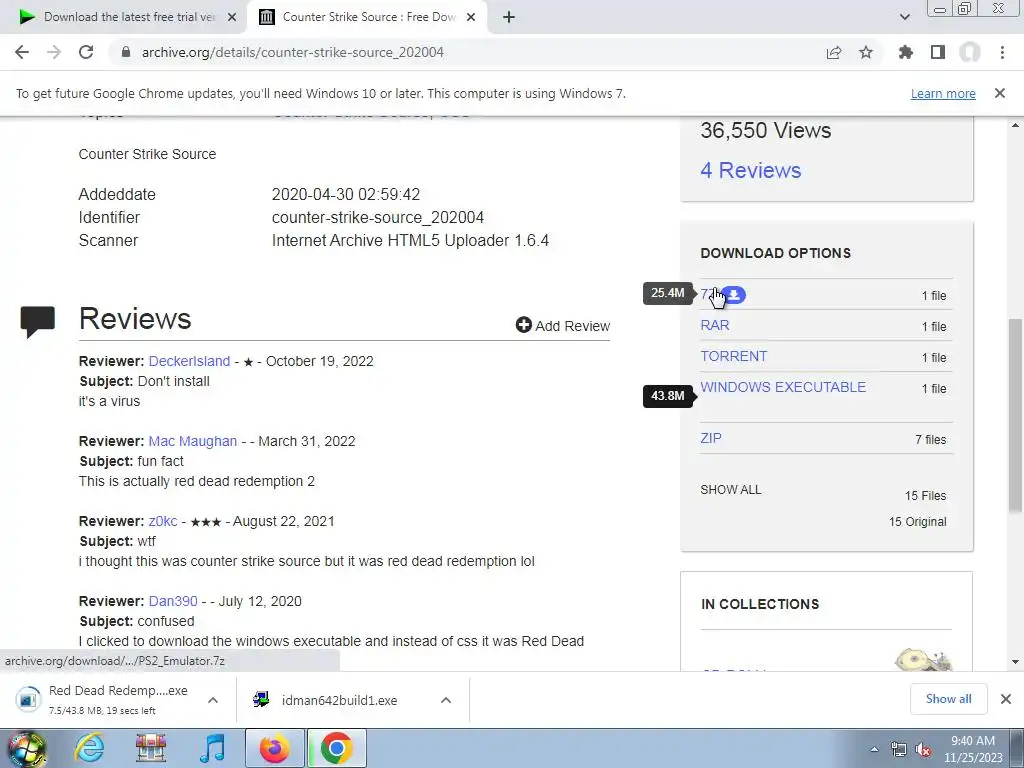Open the Learn more link in the update bar

(x=943, y=93)
